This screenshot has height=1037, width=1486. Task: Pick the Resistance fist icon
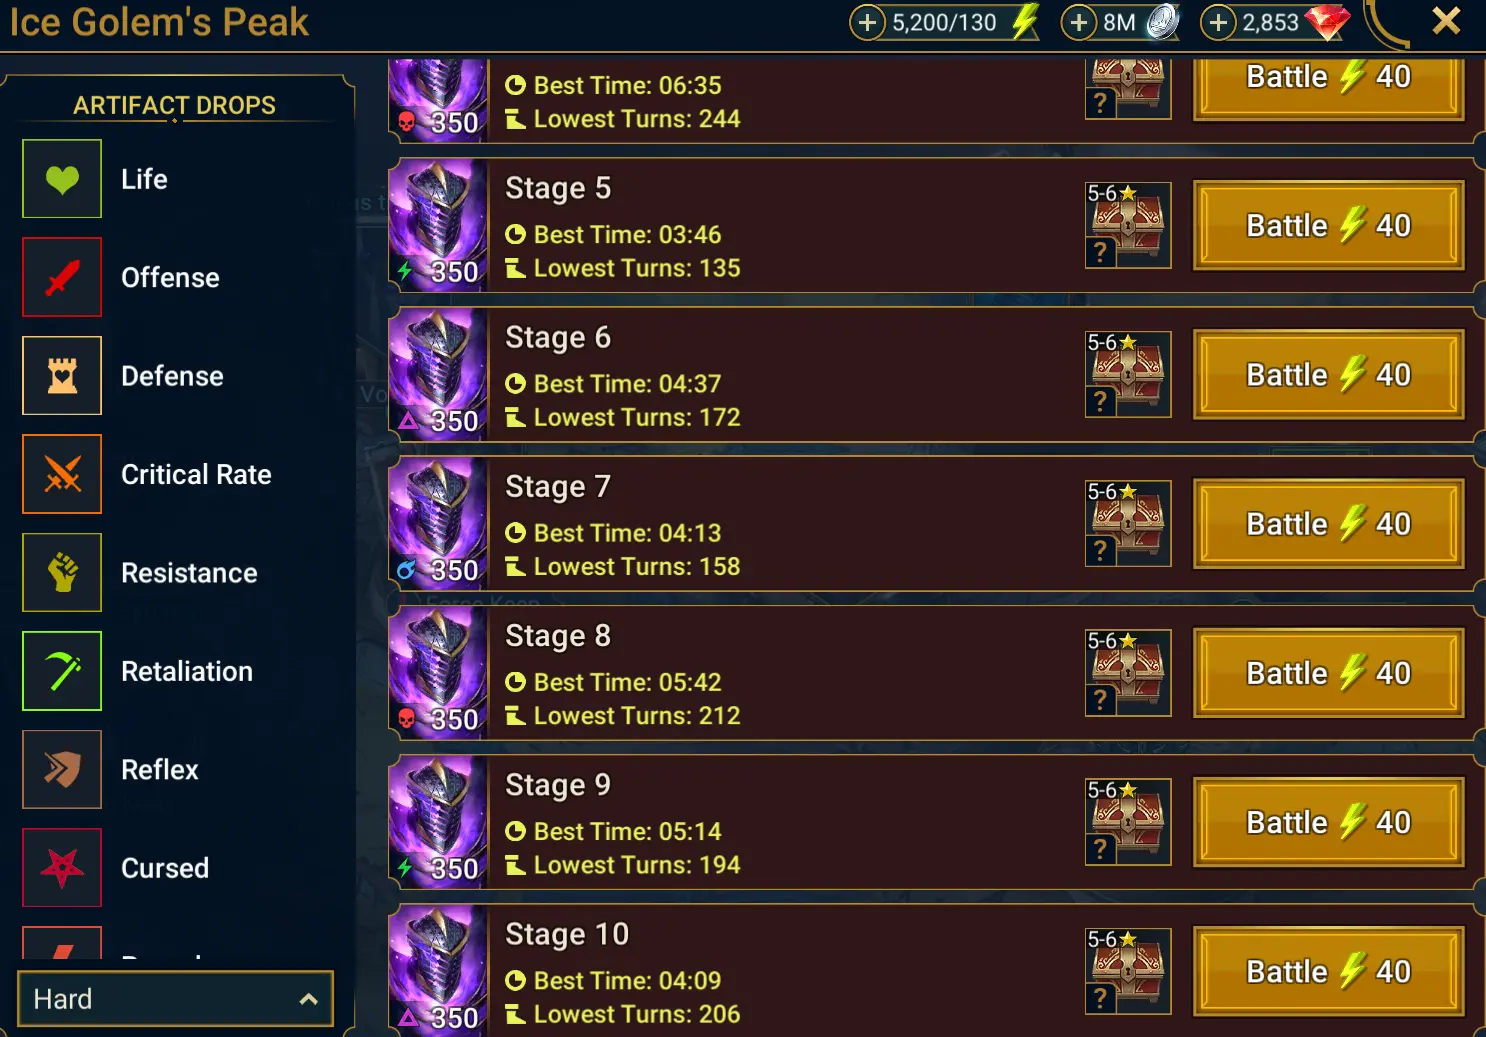coord(62,573)
